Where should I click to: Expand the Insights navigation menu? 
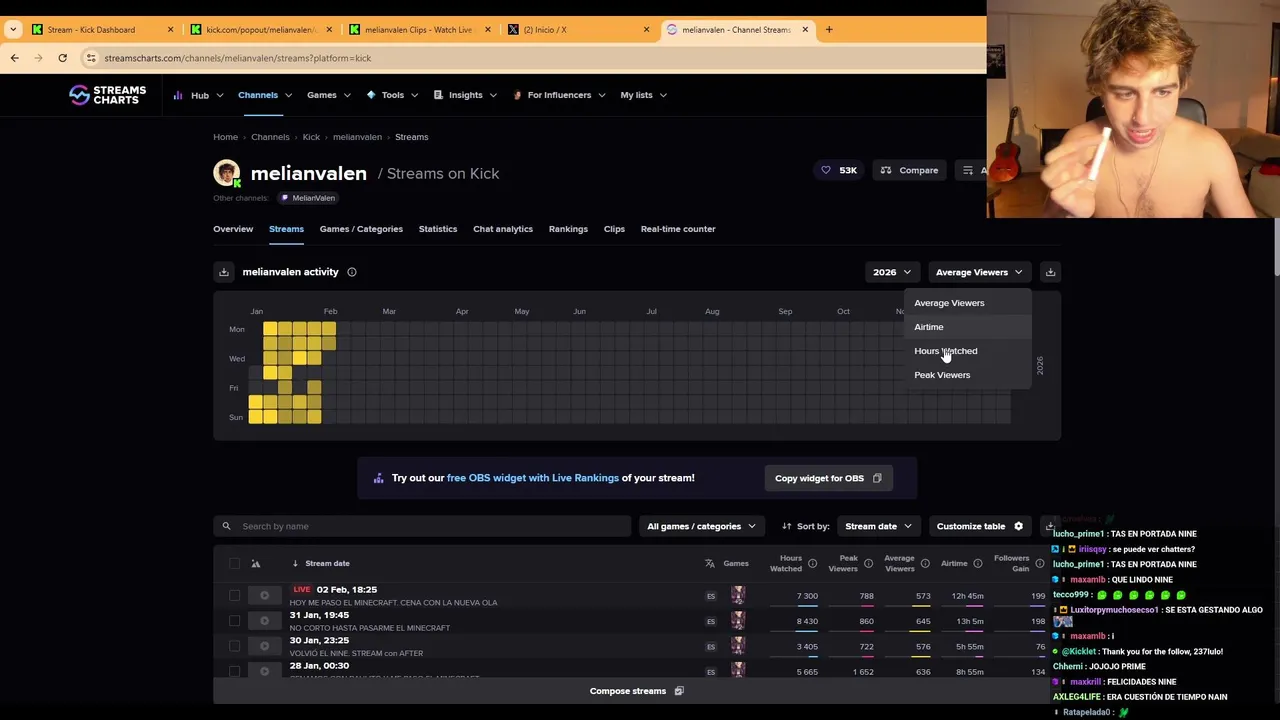[x=465, y=95]
